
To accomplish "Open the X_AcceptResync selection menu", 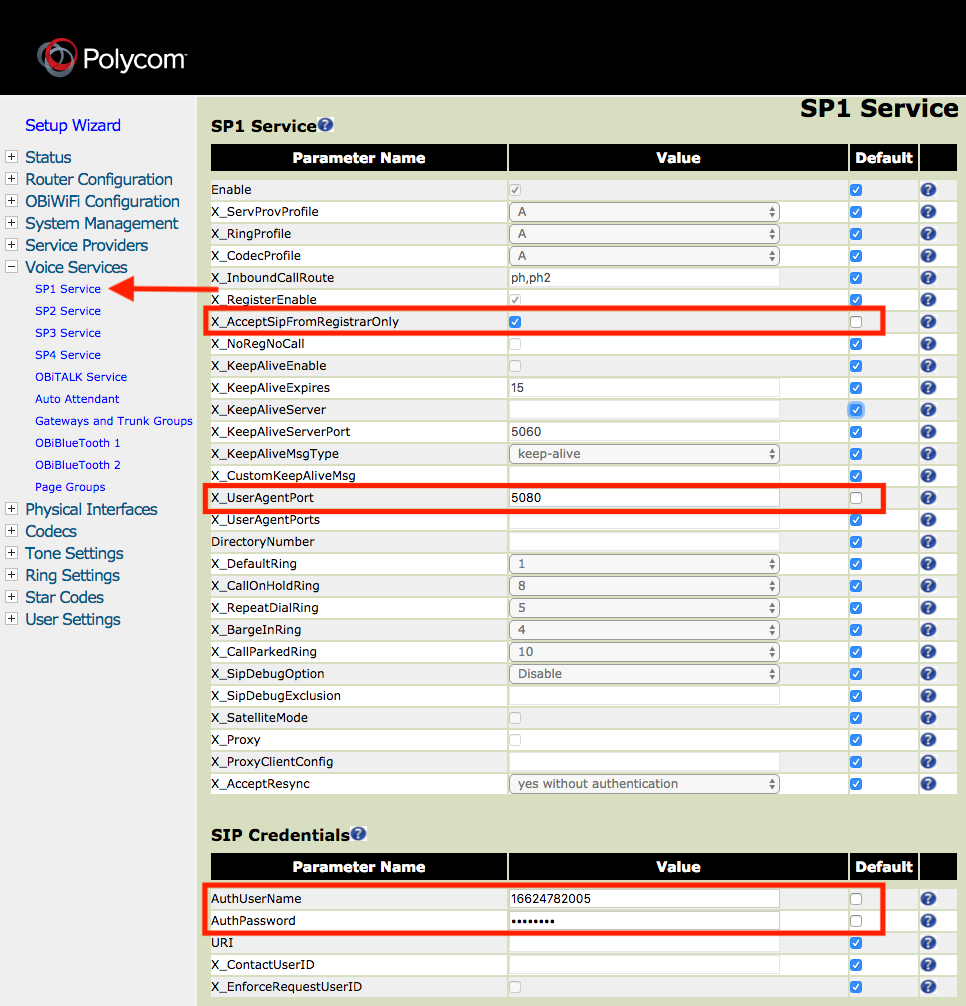I will pyautogui.click(x=643, y=783).
